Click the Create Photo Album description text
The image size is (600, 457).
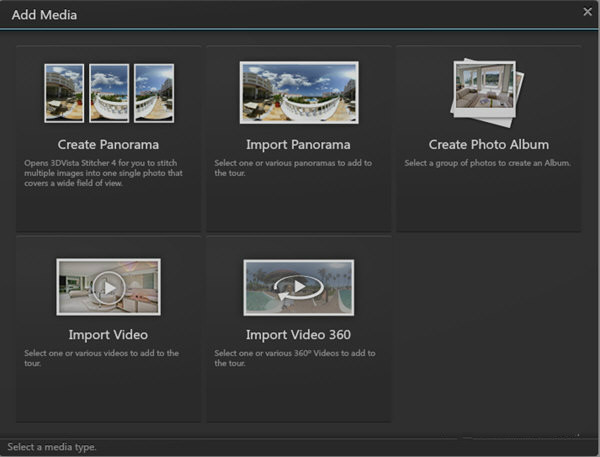tap(487, 162)
